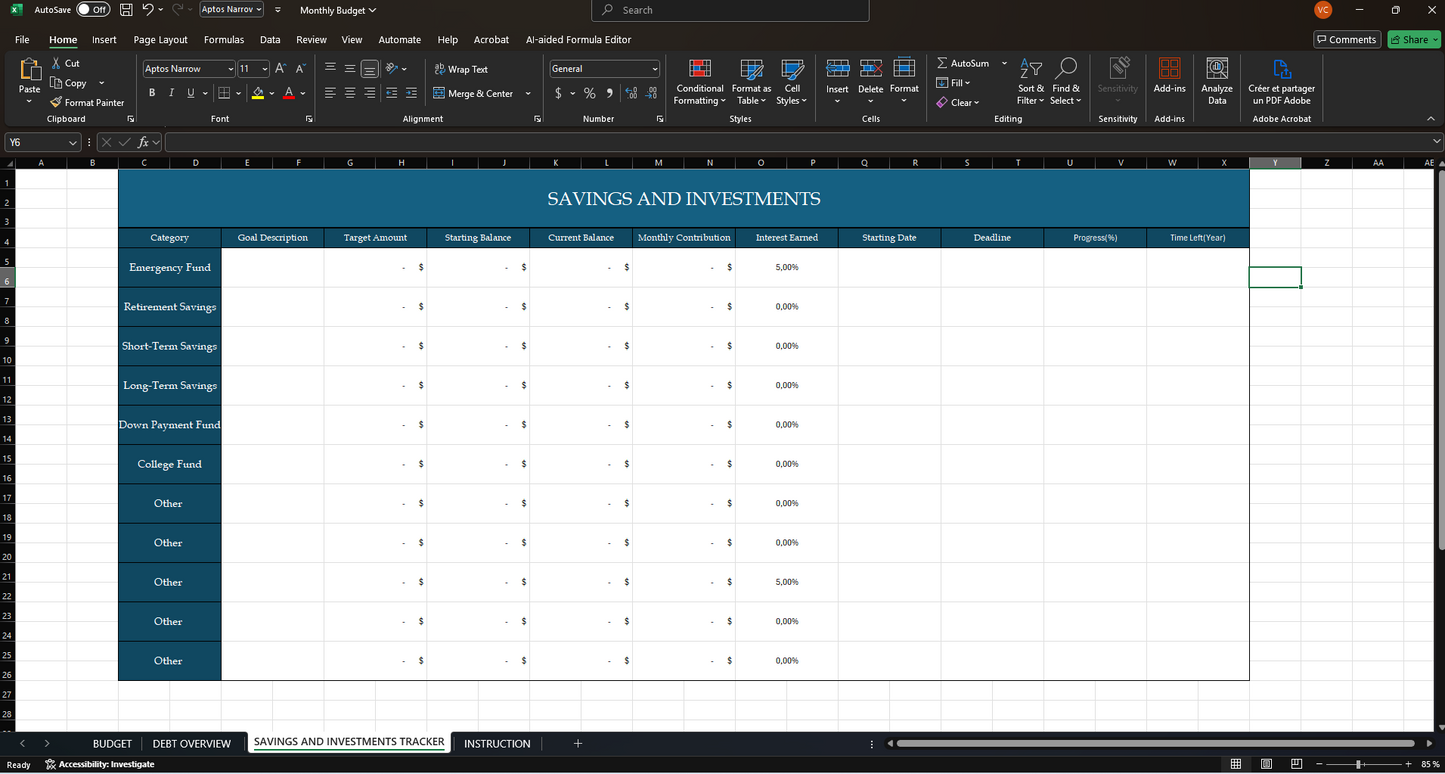The image size is (1445, 774).
Task: Expand the Format as Table menu
Action: [751, 82]
